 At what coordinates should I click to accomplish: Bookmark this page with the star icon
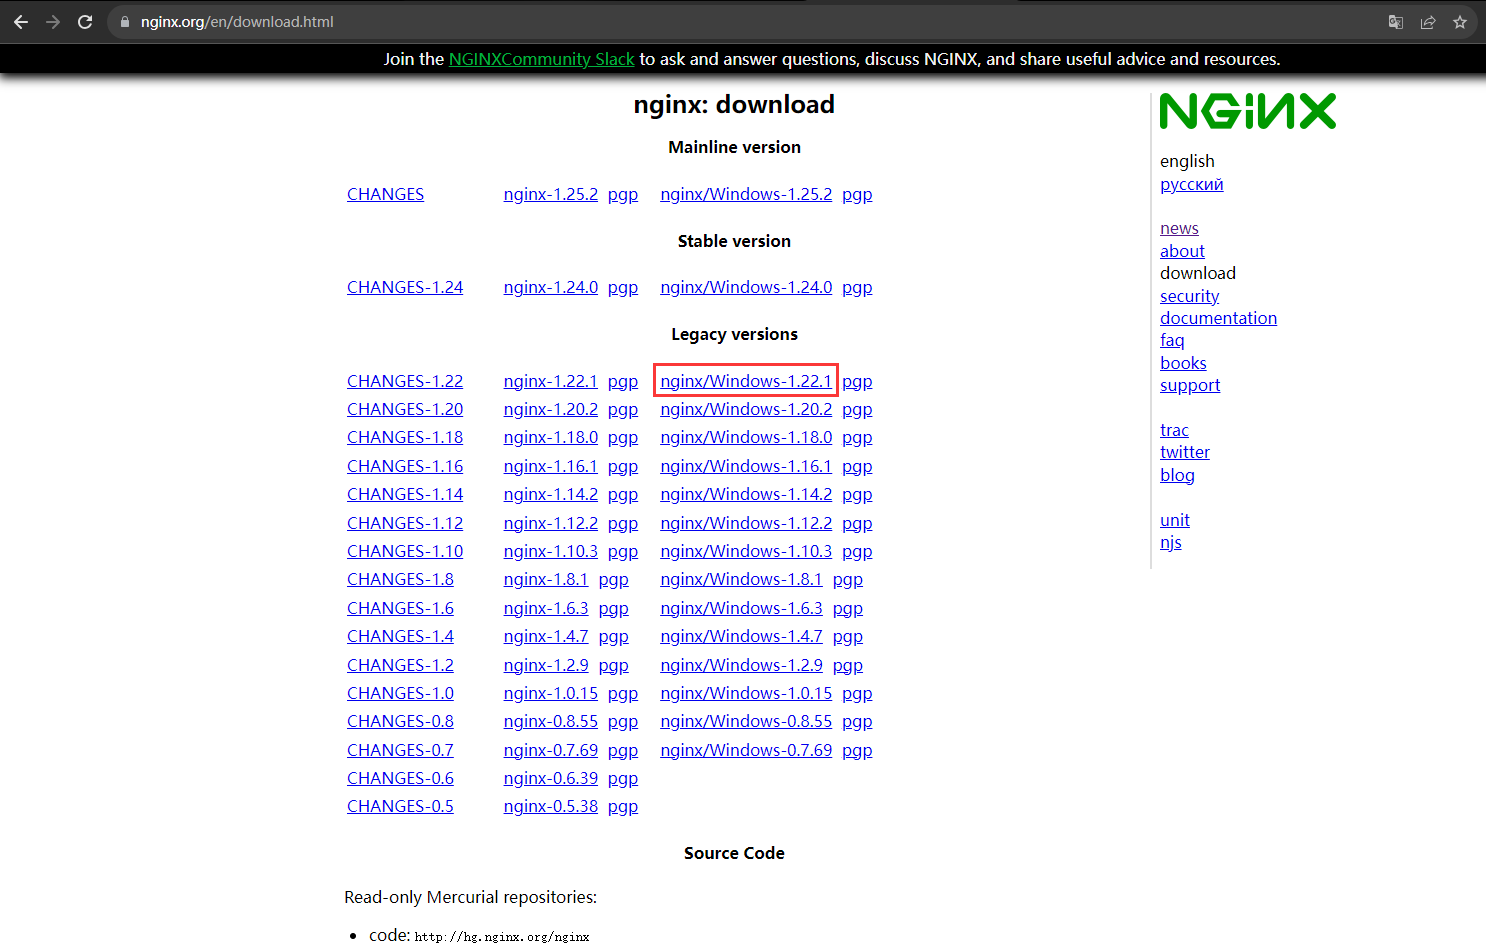pyautogui.click(x=1460, y=22)
